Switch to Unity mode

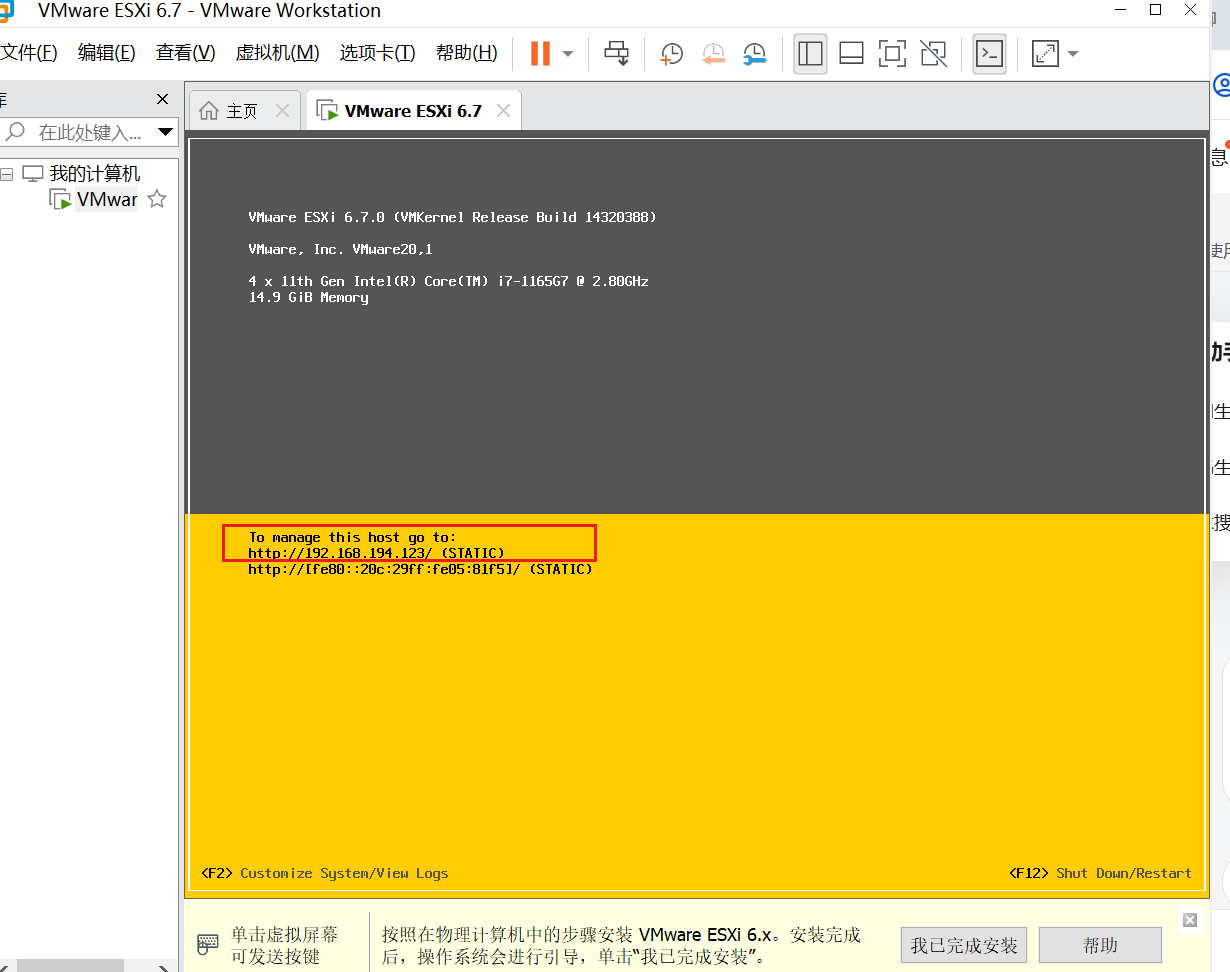[x=933, y=53]
